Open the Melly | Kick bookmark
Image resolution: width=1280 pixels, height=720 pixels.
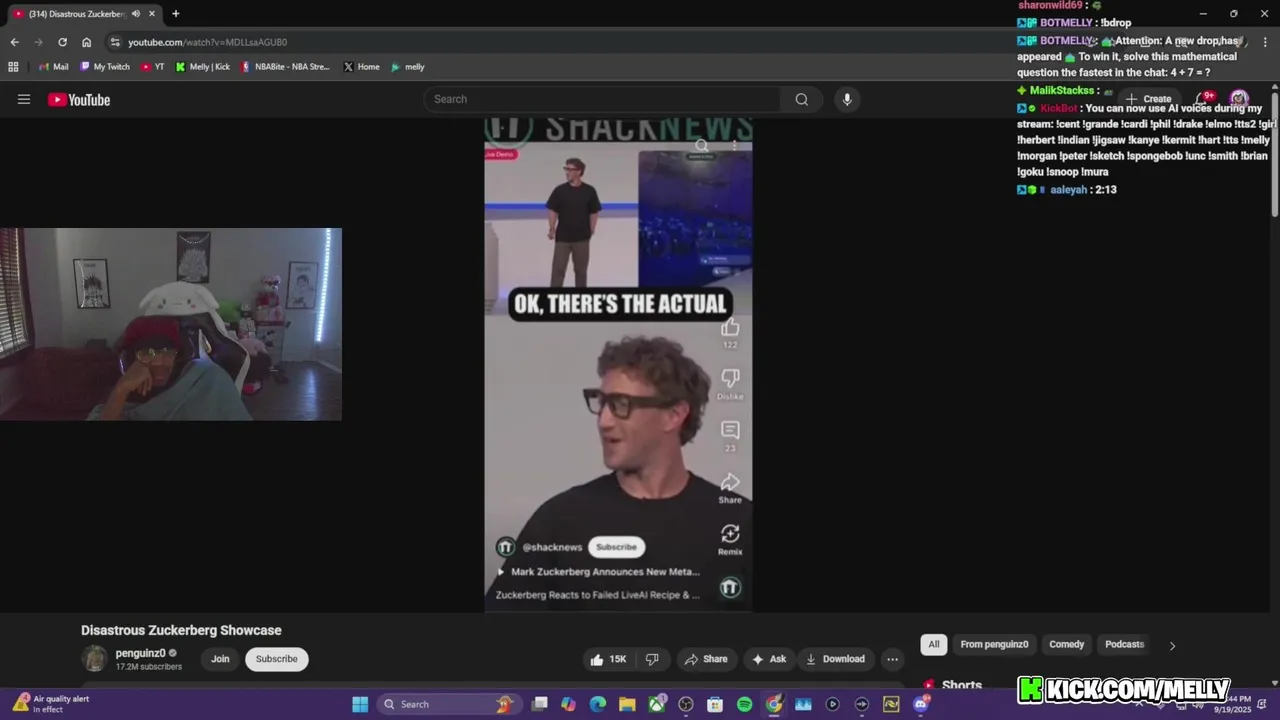coord(203,67)
